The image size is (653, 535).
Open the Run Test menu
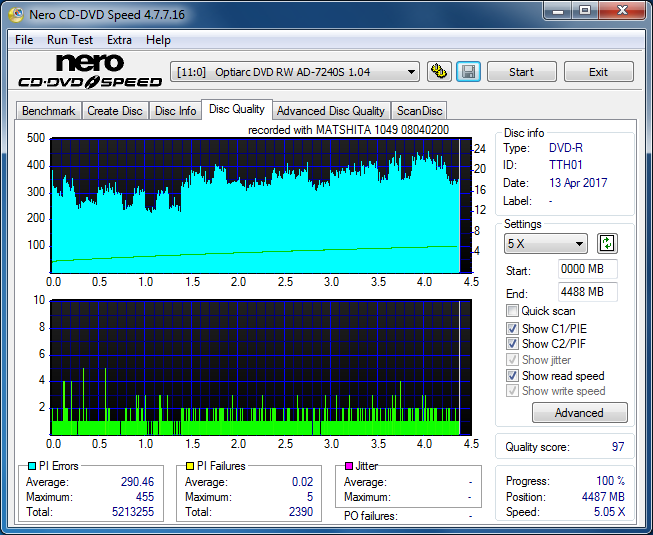[x=70, y=40]
